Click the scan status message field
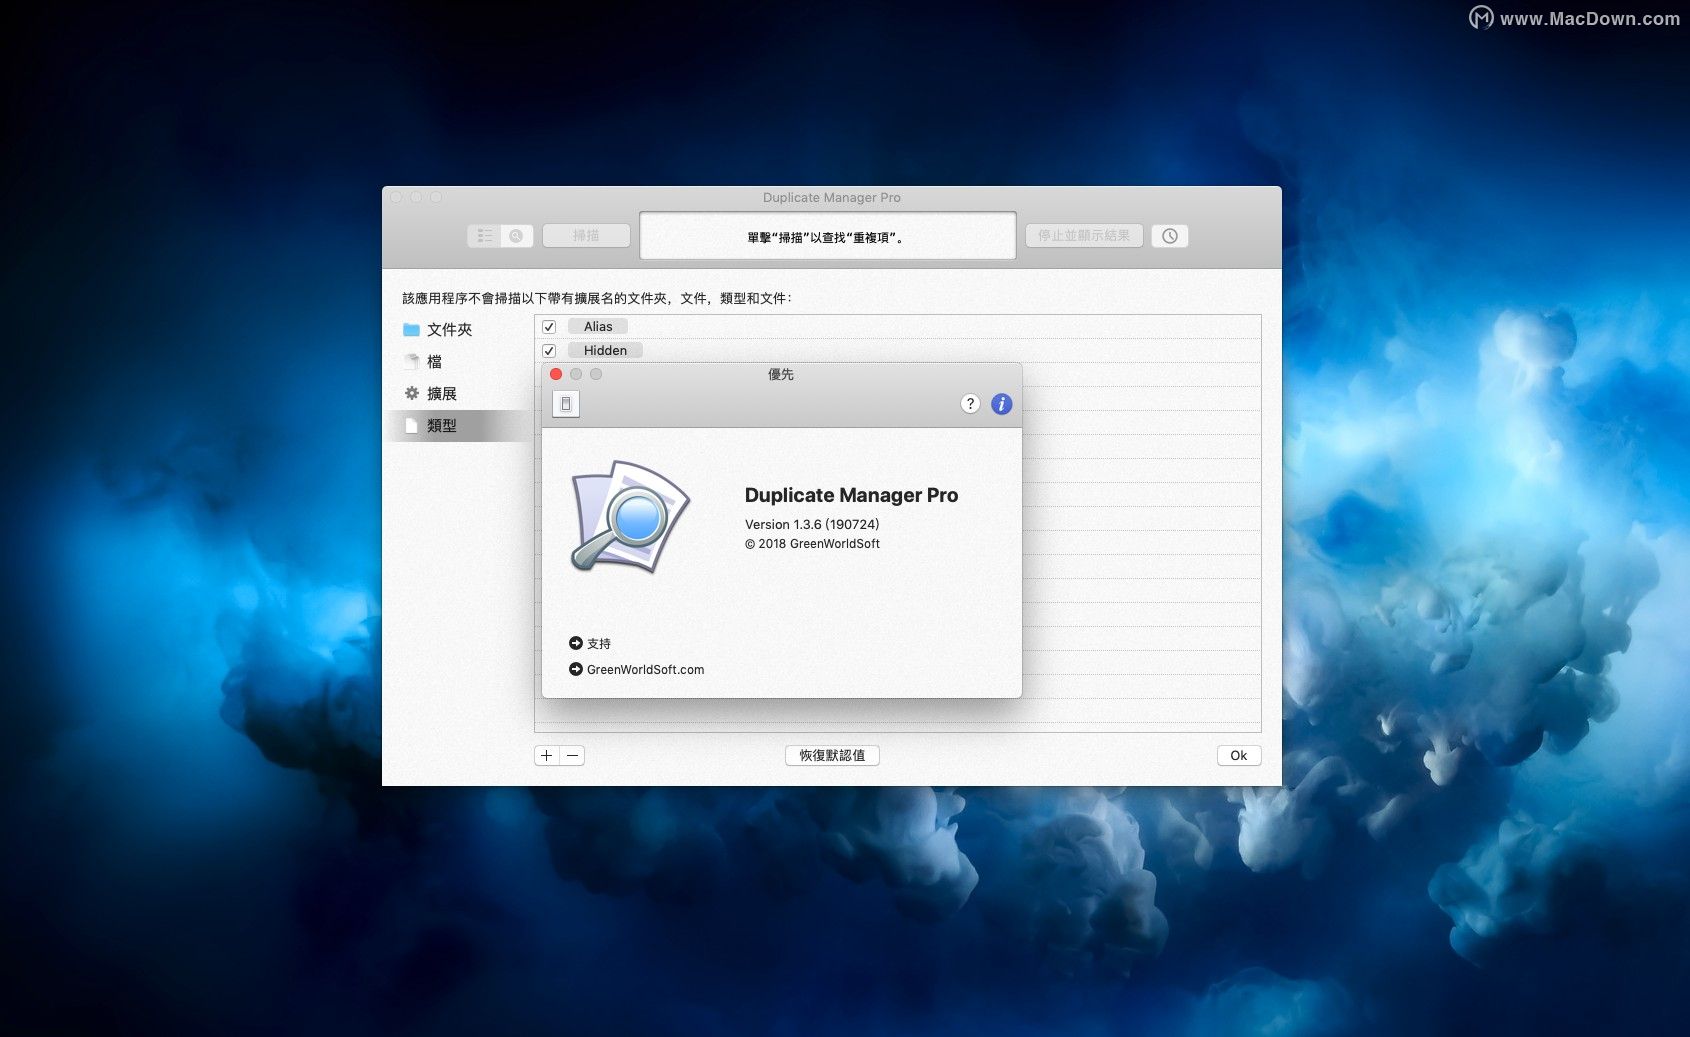This screenshot has height=1037, width=1690. [828, 236]
